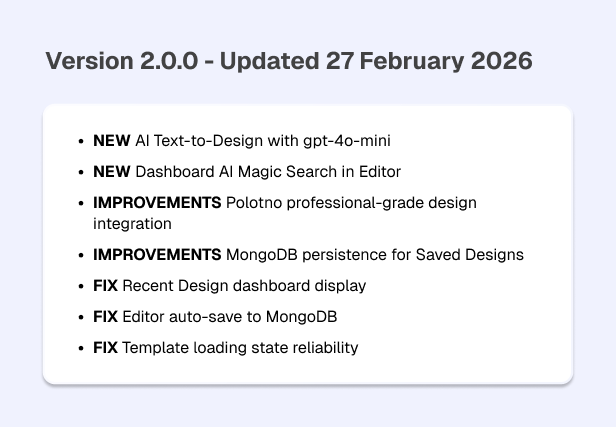This screenshot has height=427, width=616.
Task: Select Dashboard AI Magic Search entry
Action: coord(247,172)
